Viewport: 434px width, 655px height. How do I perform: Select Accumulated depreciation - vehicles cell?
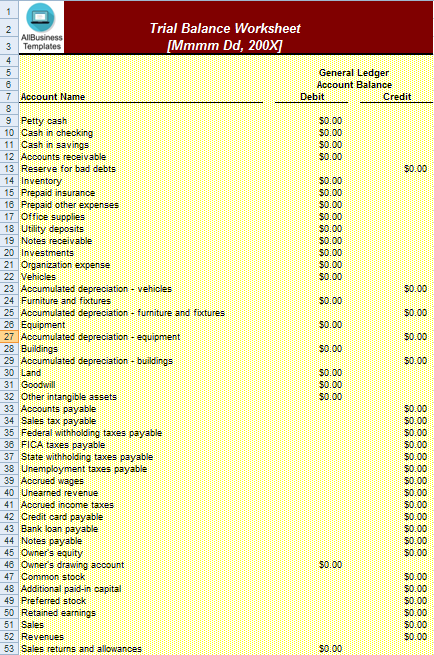coord(96,289)
